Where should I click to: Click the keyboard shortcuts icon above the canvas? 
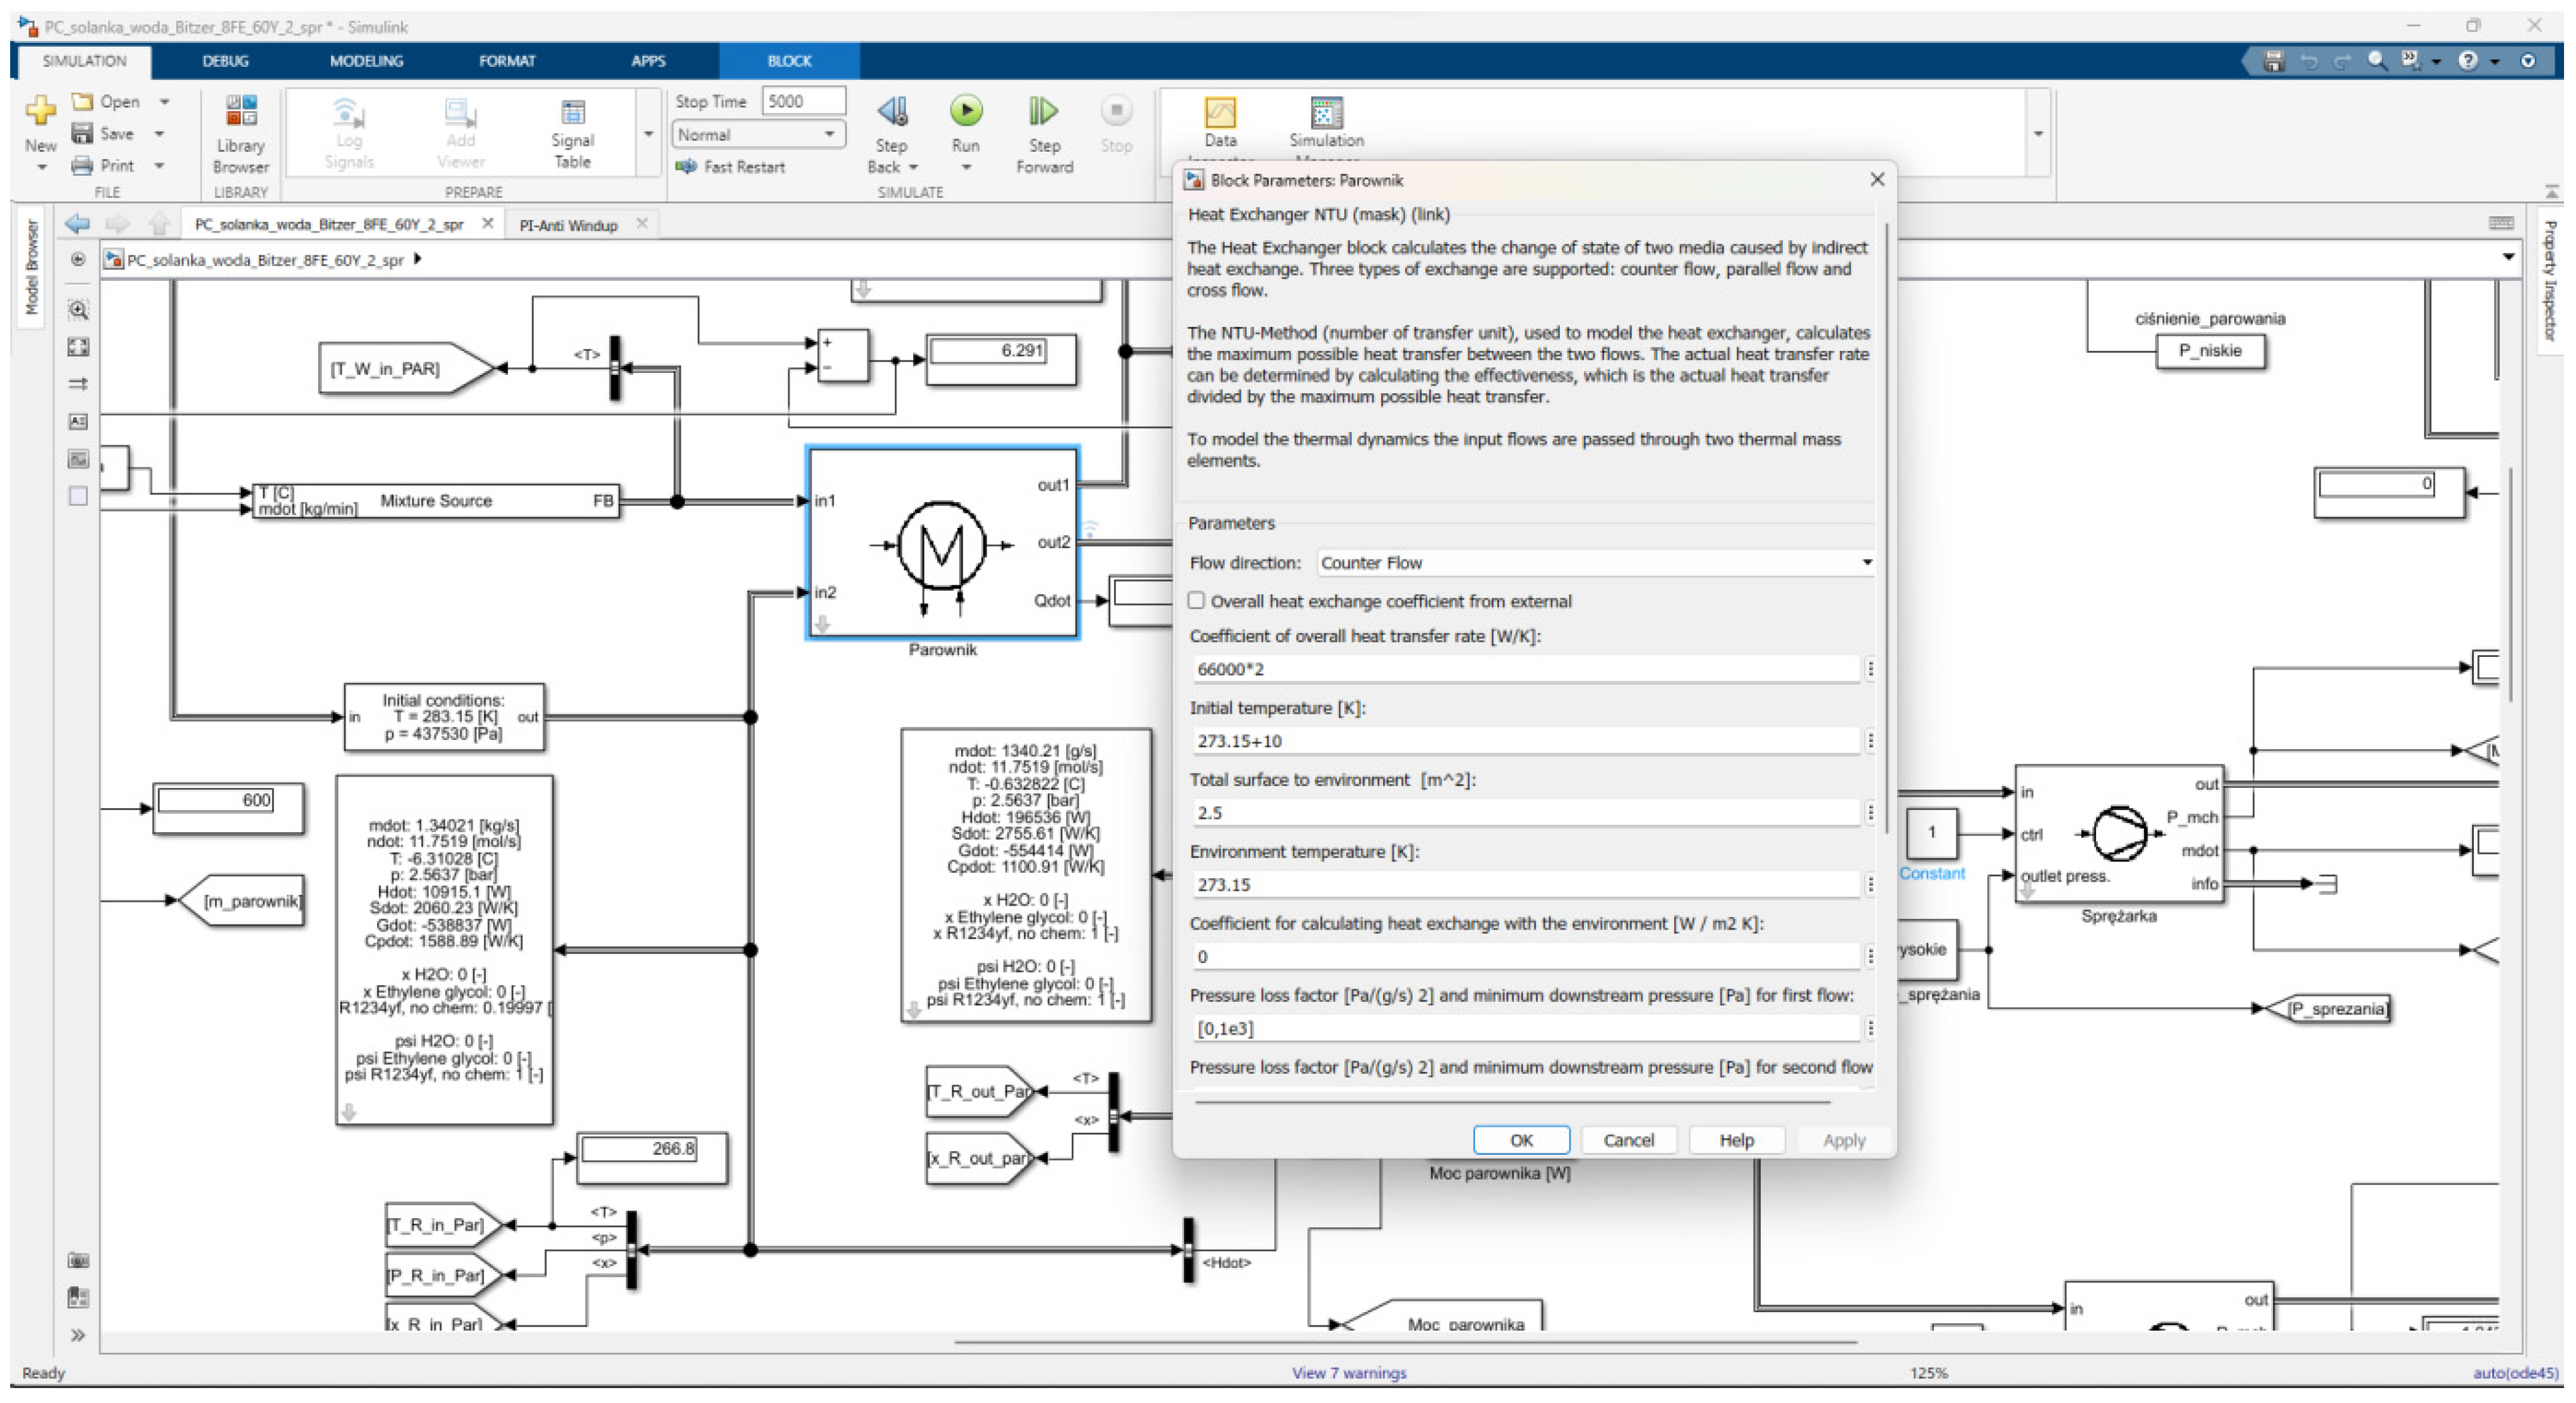click(x=2500, y=223)
